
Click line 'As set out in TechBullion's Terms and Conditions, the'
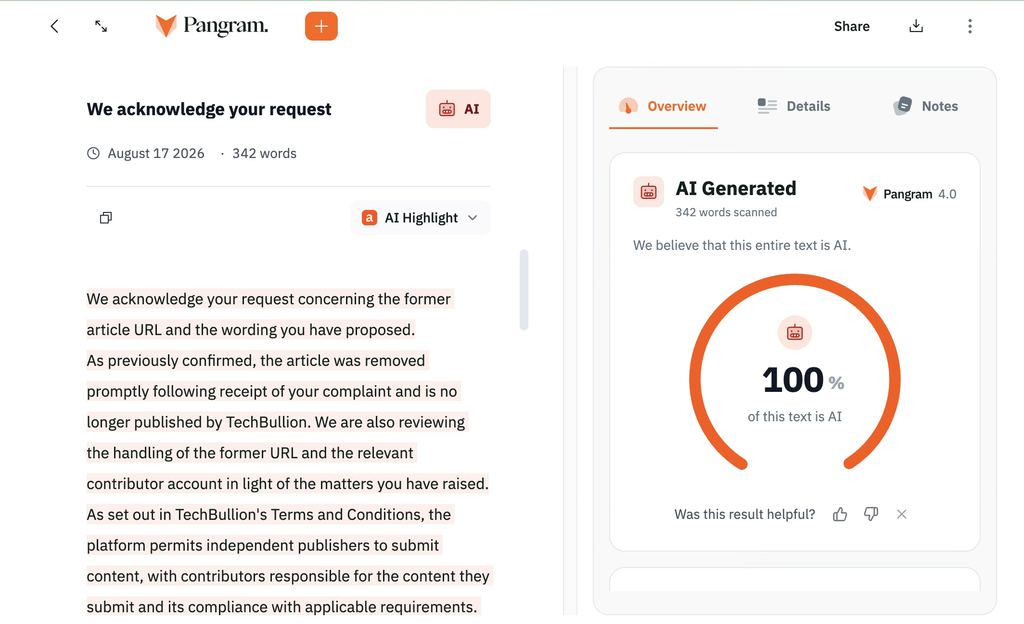click(x=269, y=514)
